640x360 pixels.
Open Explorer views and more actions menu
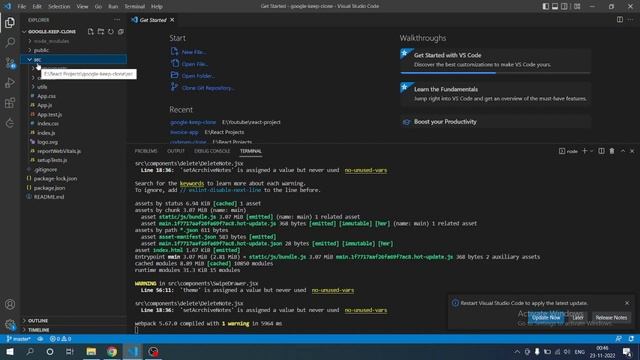click(x=117, y=20)
